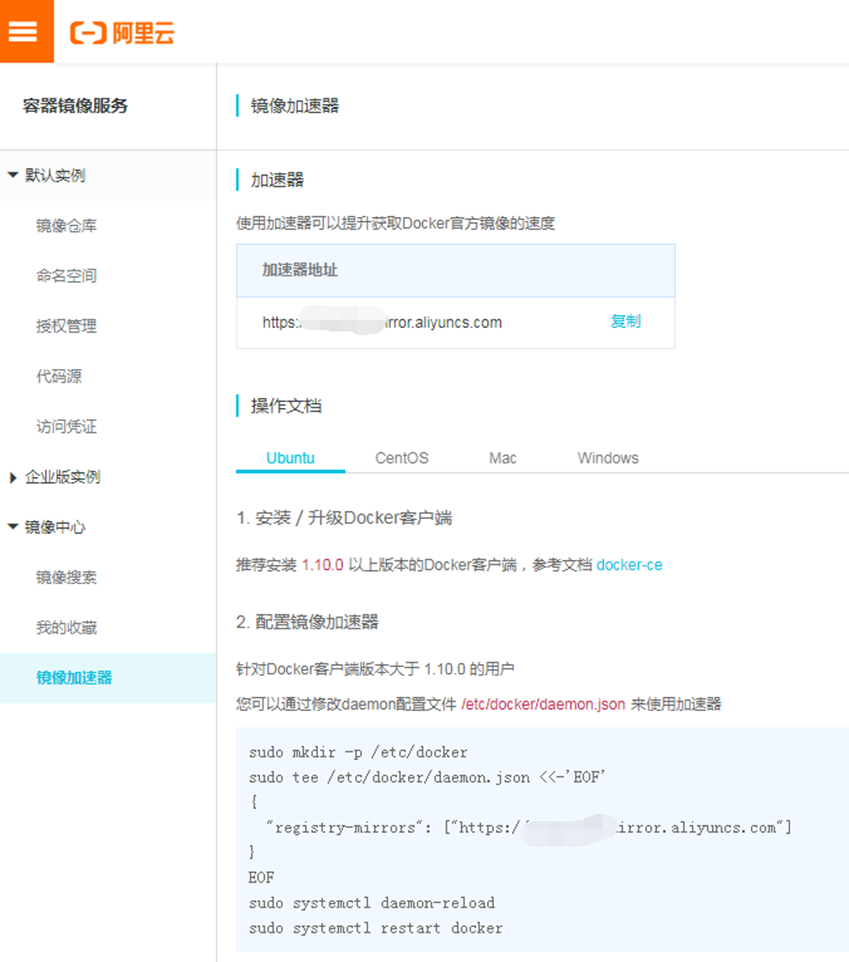Click heading 1. 安装 / 升级Docker客户端

tap(344, 518)
